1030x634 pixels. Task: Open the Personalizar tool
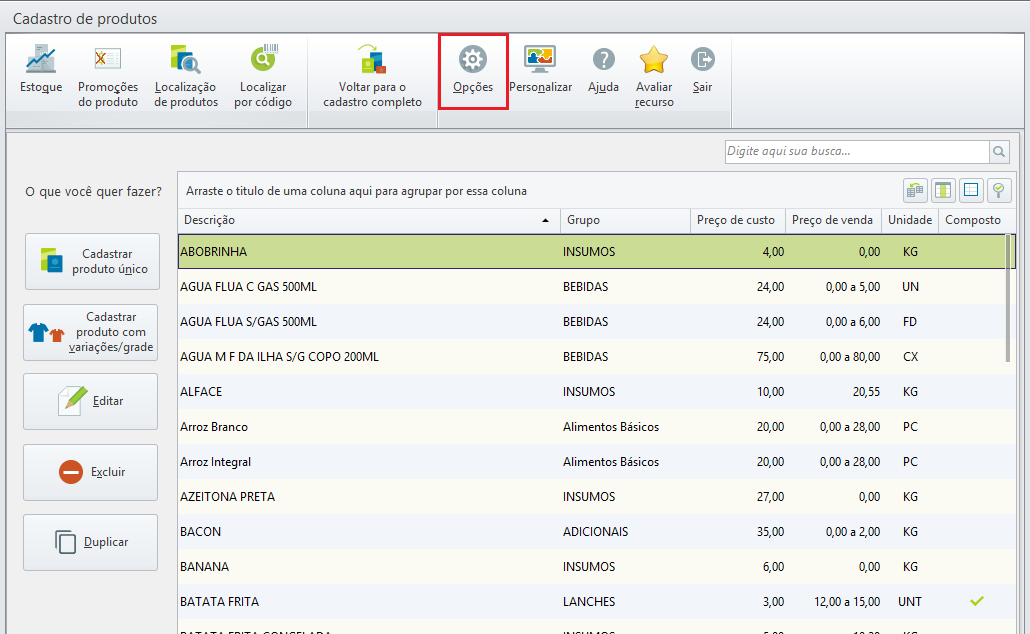540,70
